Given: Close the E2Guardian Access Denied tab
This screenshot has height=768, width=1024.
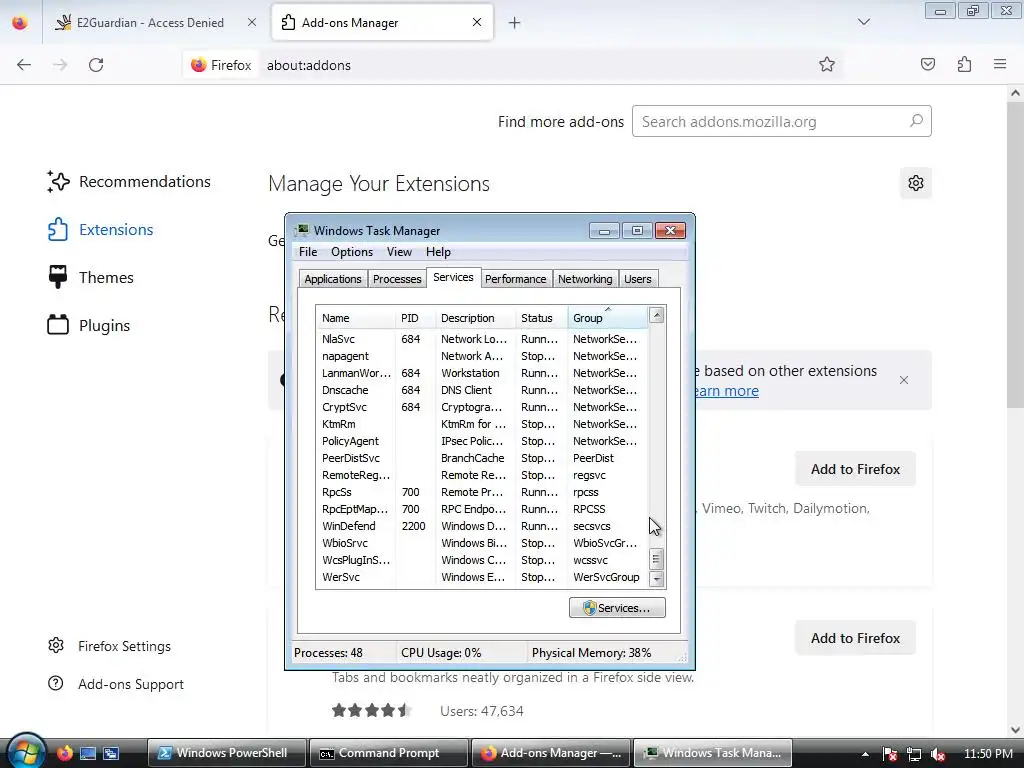Looking at the screenshot, I should coord(252,22).
